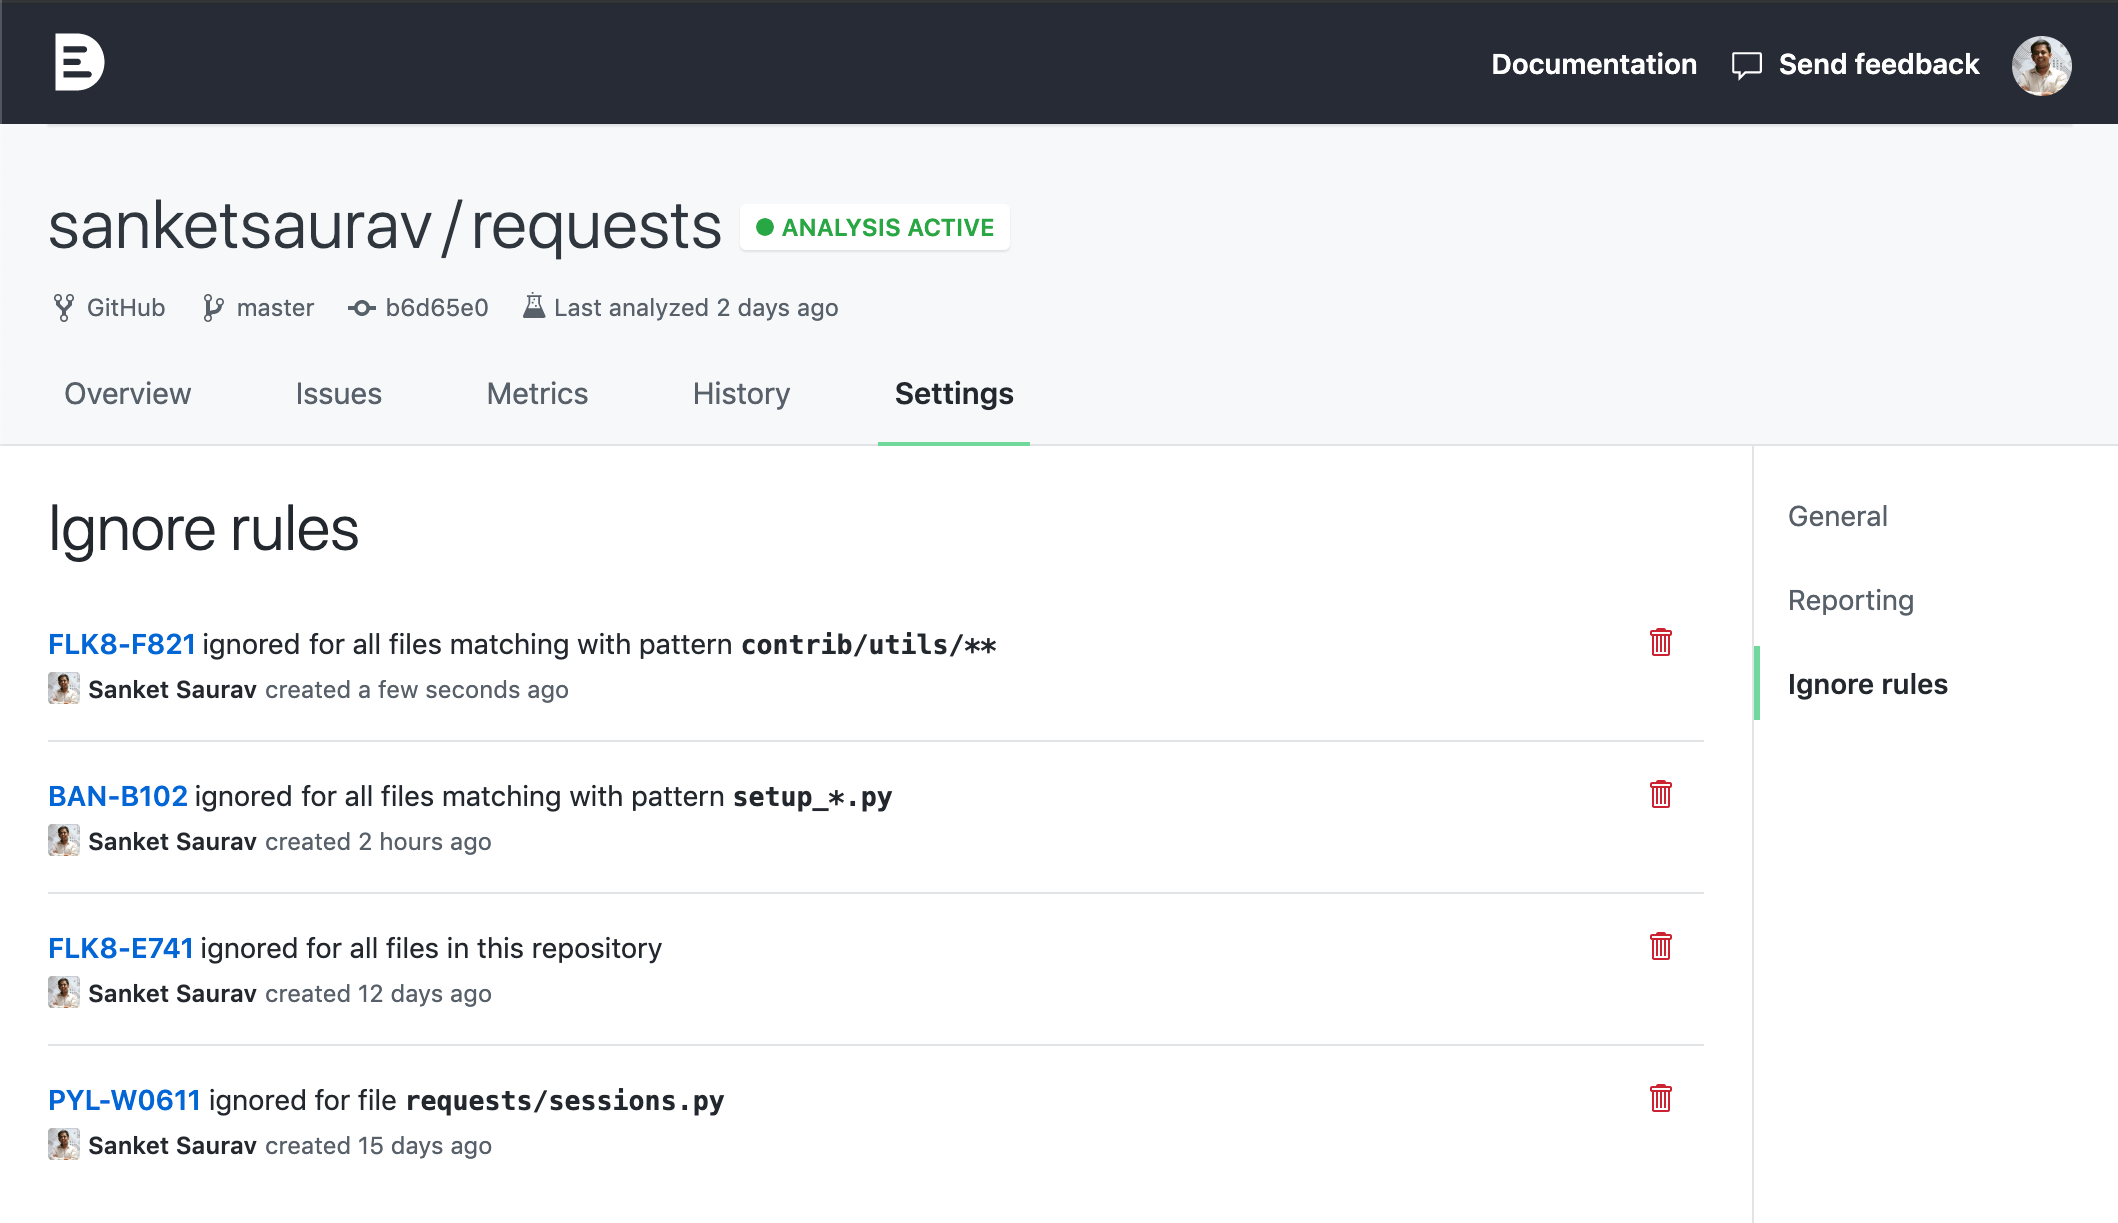Viewport: 2118px width, 1223px height.
Task: Select the Metrics navigation tab
Action: point(537,393)
